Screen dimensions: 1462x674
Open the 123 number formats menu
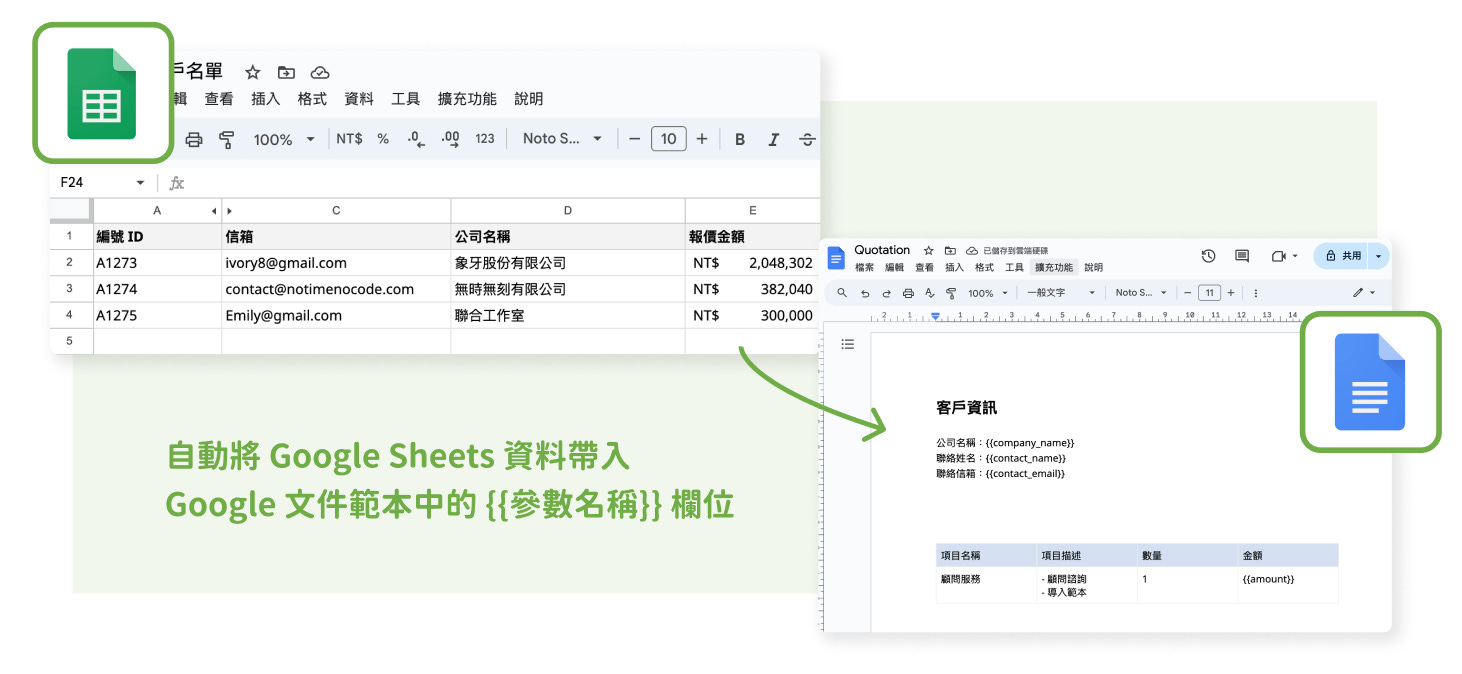[x=485, y=139]
